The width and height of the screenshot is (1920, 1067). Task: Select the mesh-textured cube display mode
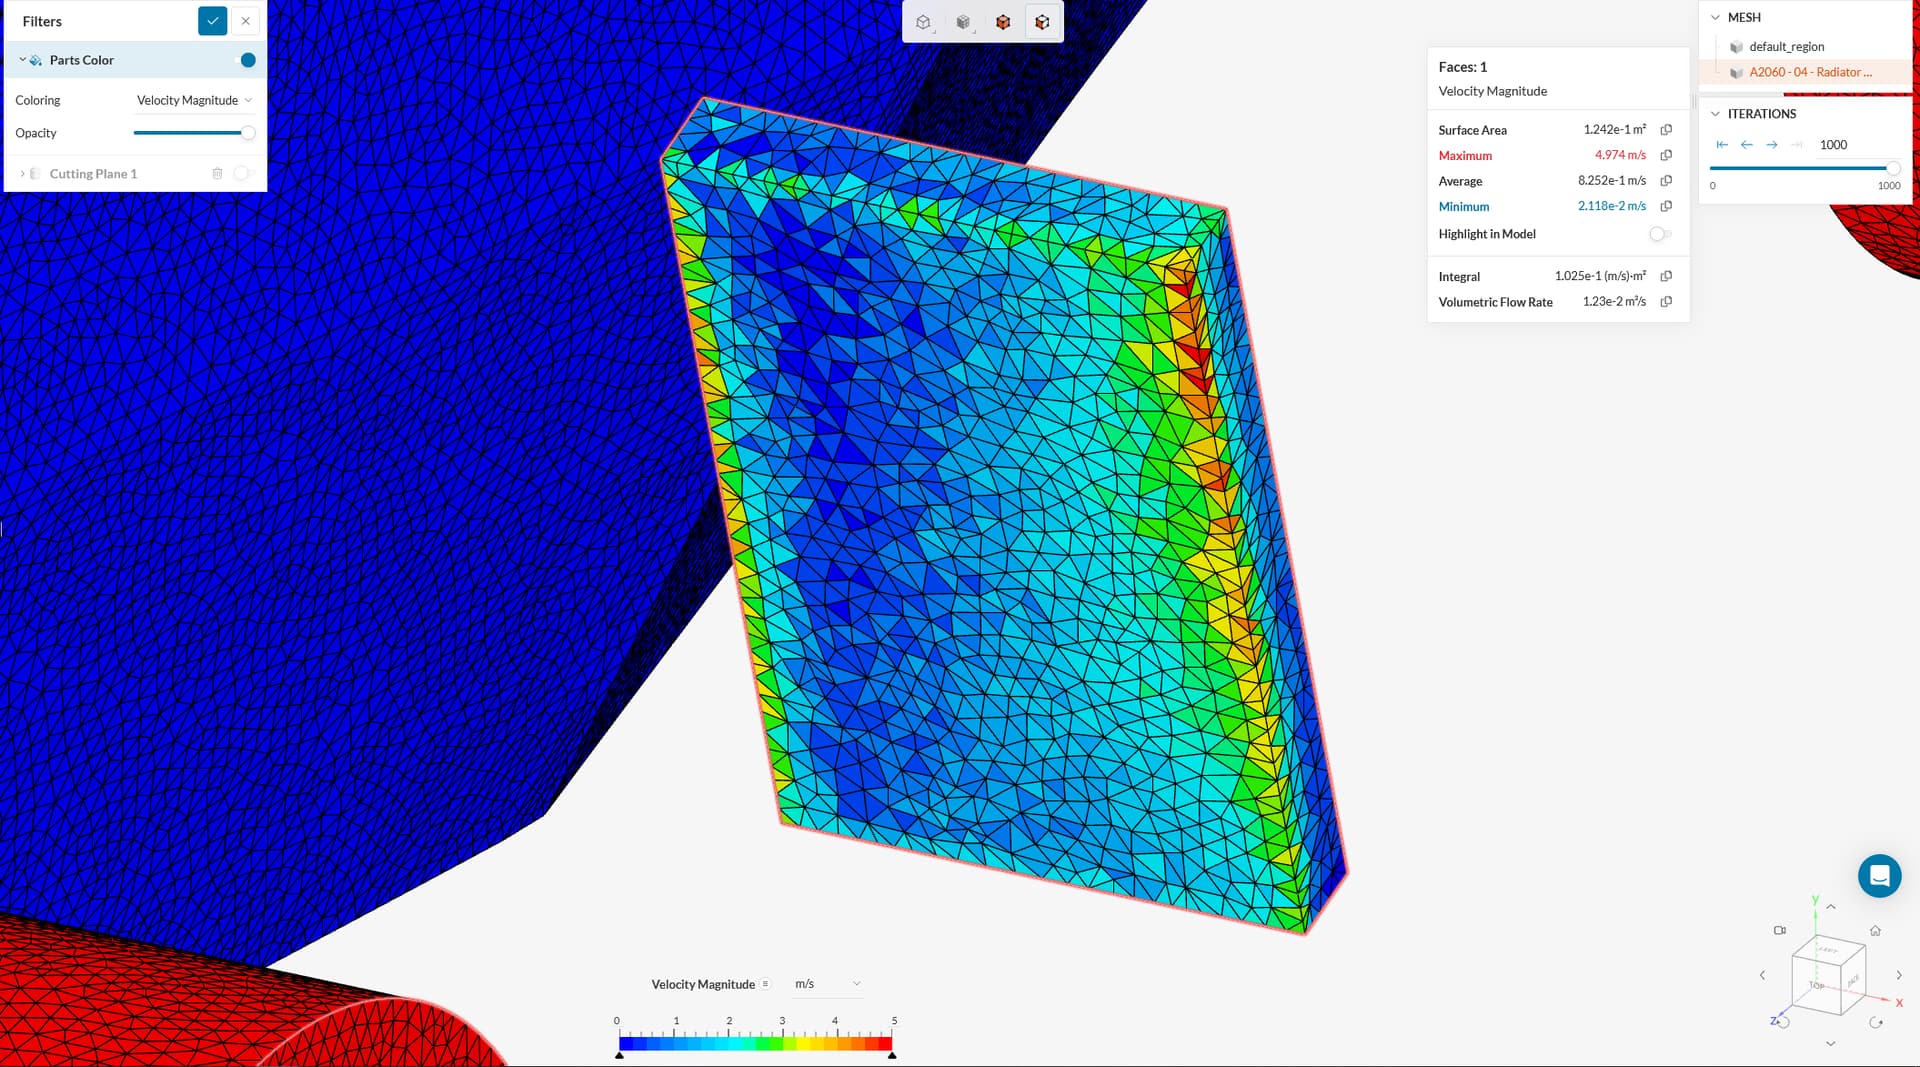962,21
